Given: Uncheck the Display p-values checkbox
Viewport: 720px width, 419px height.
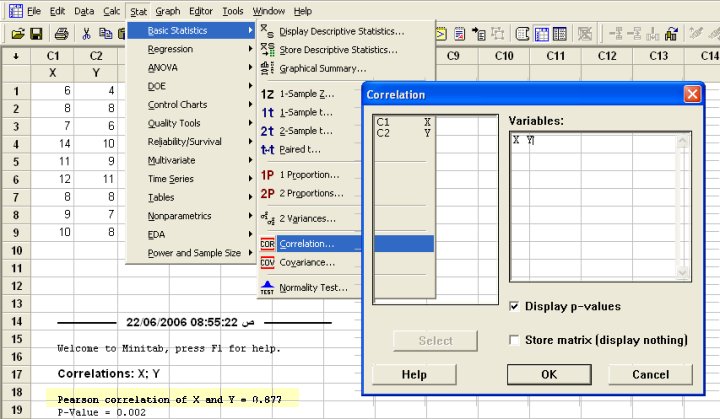Looking at the screenshot, I should (x=514, y=306).
